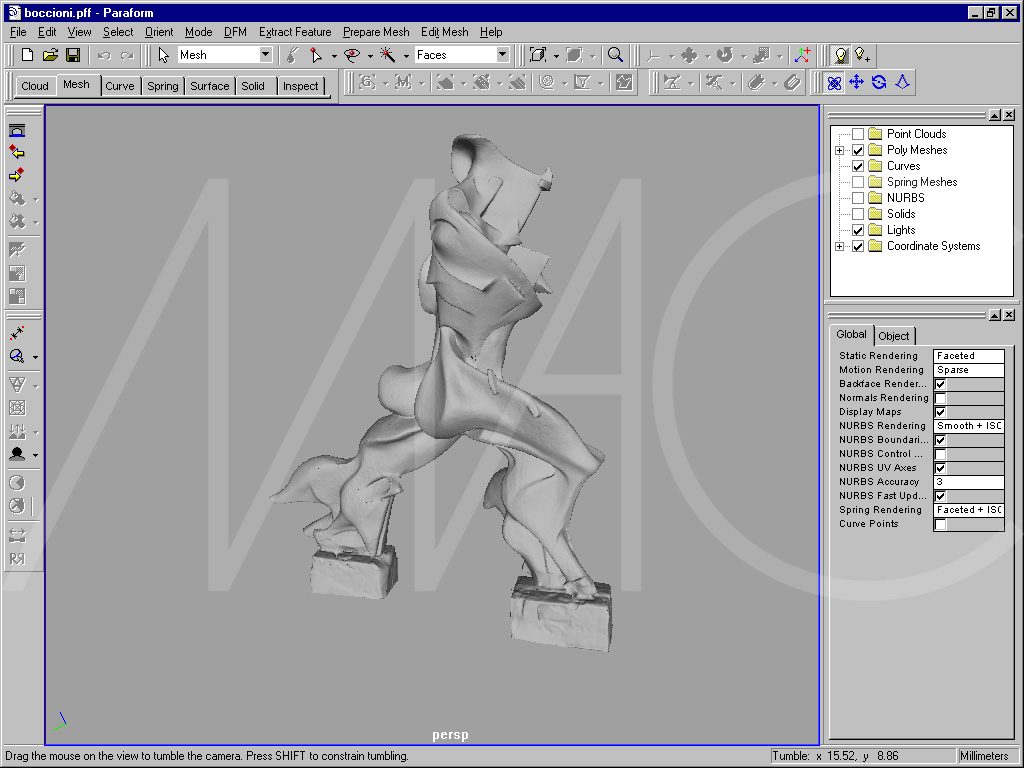The height and width of the screenshot is (768, 1024).
Task: Click the yellow left arrow icon in the left toolbar
Action: click(17, 152)
